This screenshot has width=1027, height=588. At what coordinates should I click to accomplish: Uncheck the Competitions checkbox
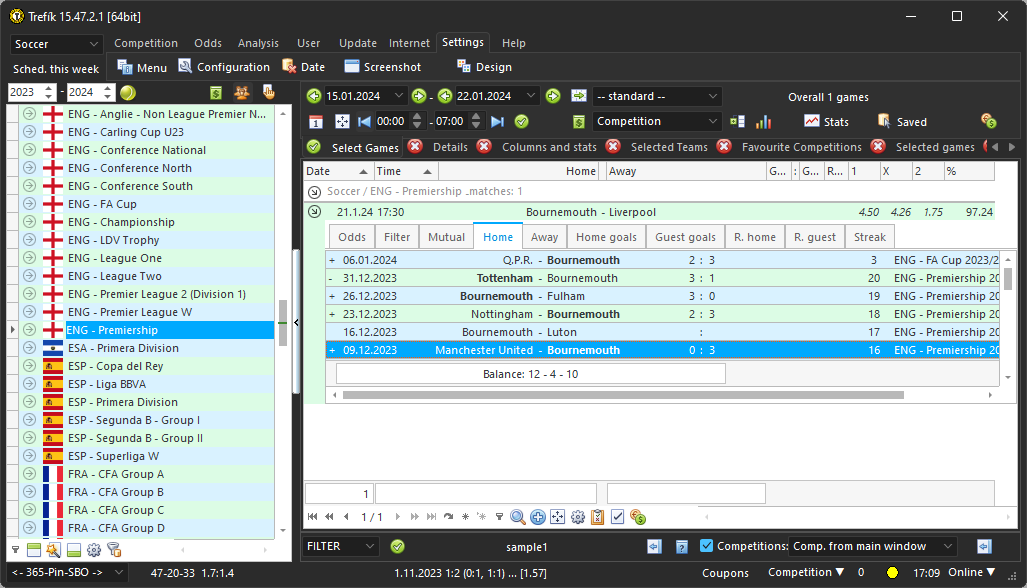click(707, 546)
